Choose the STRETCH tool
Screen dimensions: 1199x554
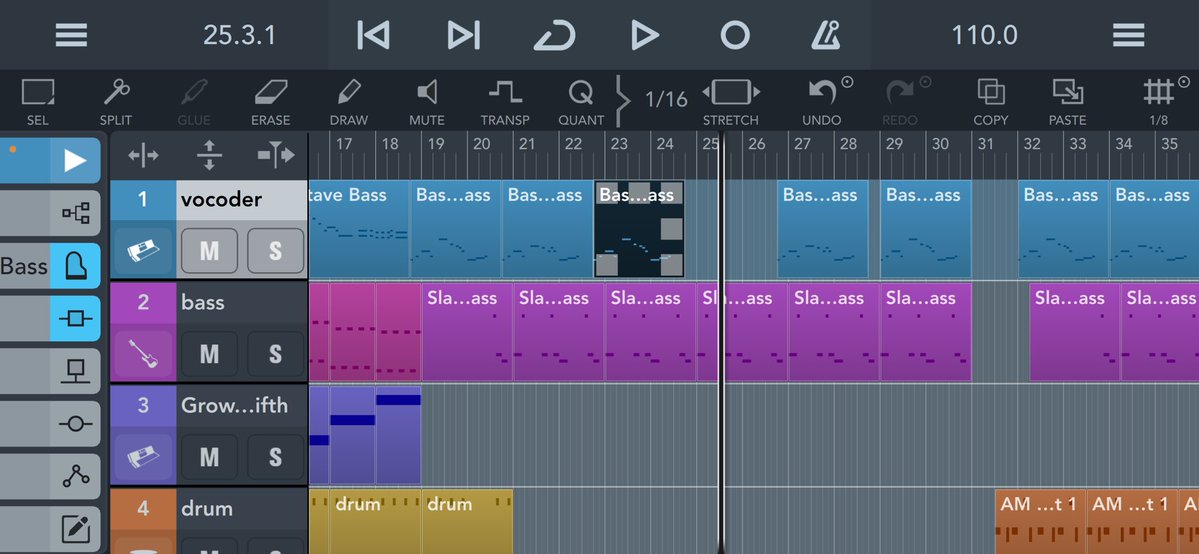click(731, 102)
